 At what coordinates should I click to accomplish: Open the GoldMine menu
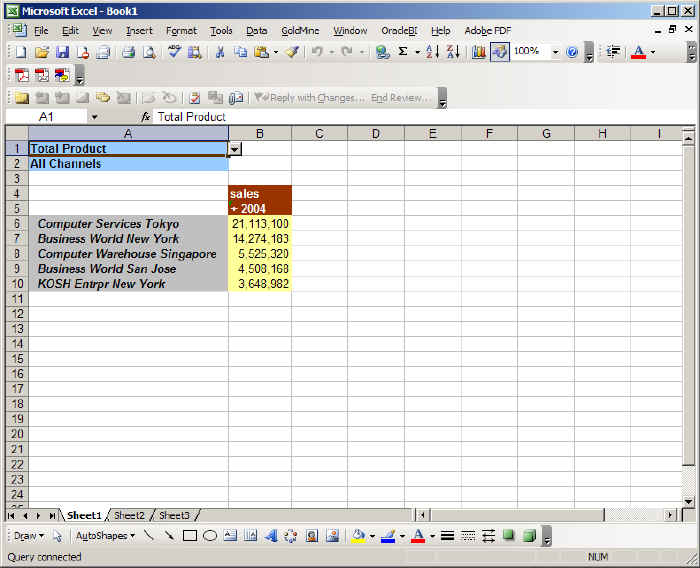300,30
